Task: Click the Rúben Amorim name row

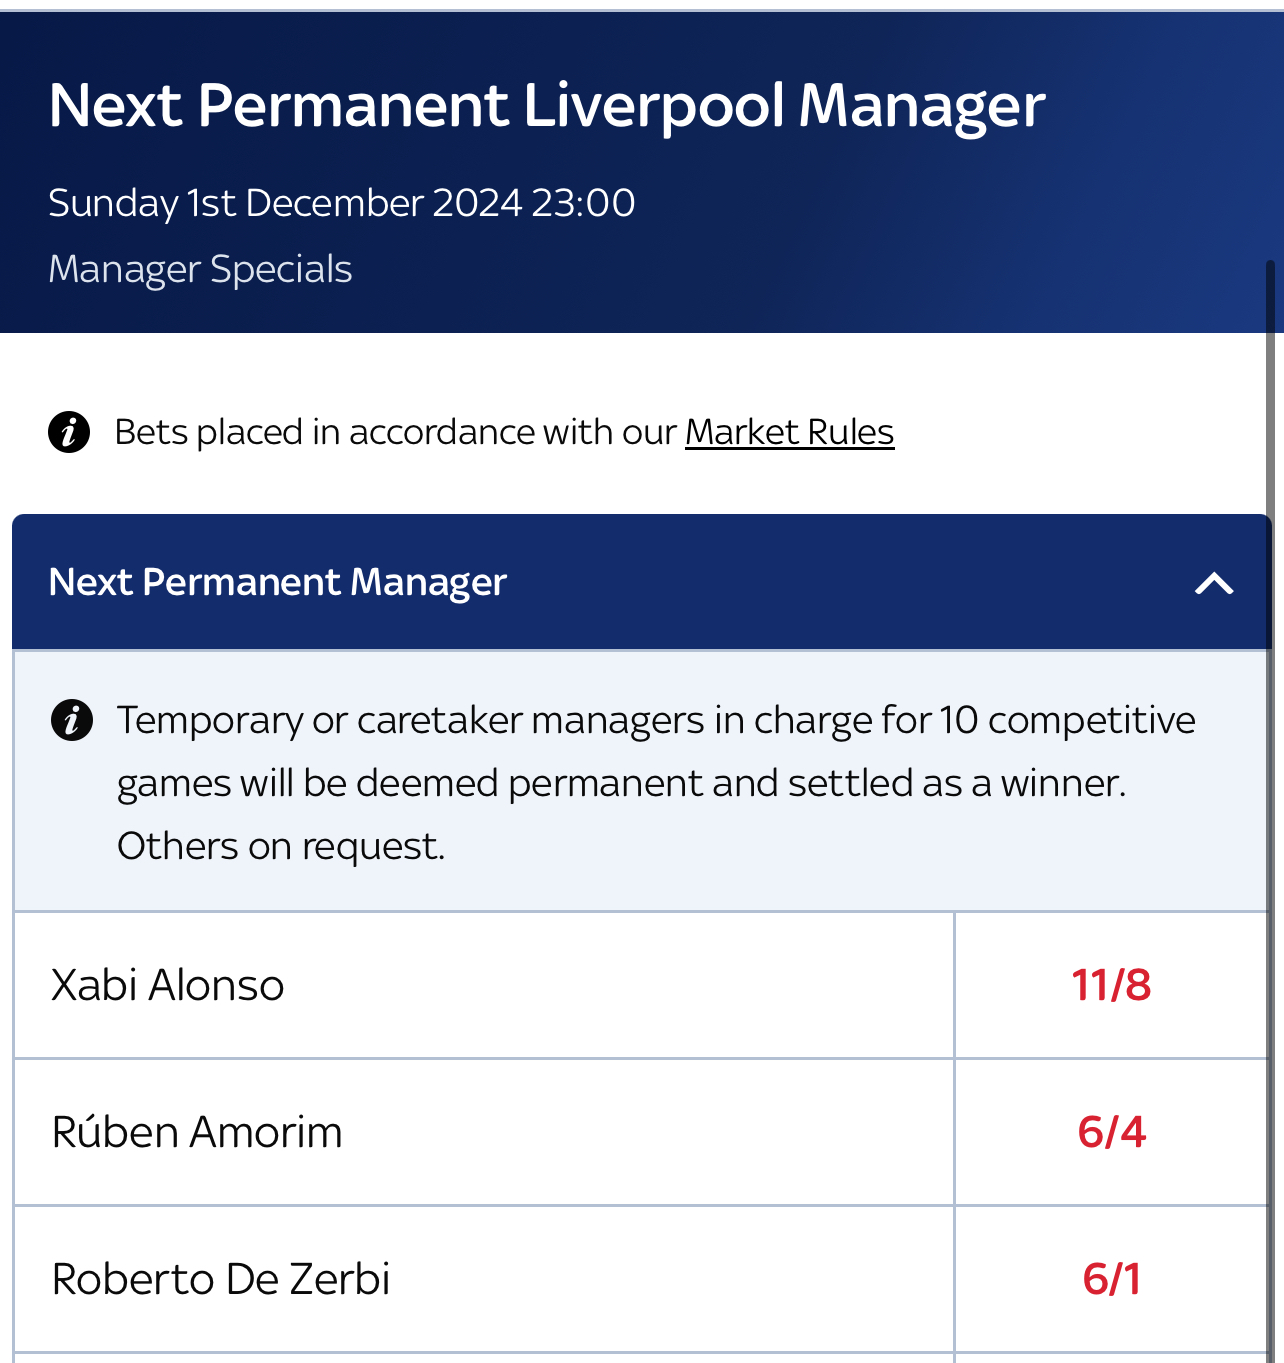Action: (x=484, y=1132)
